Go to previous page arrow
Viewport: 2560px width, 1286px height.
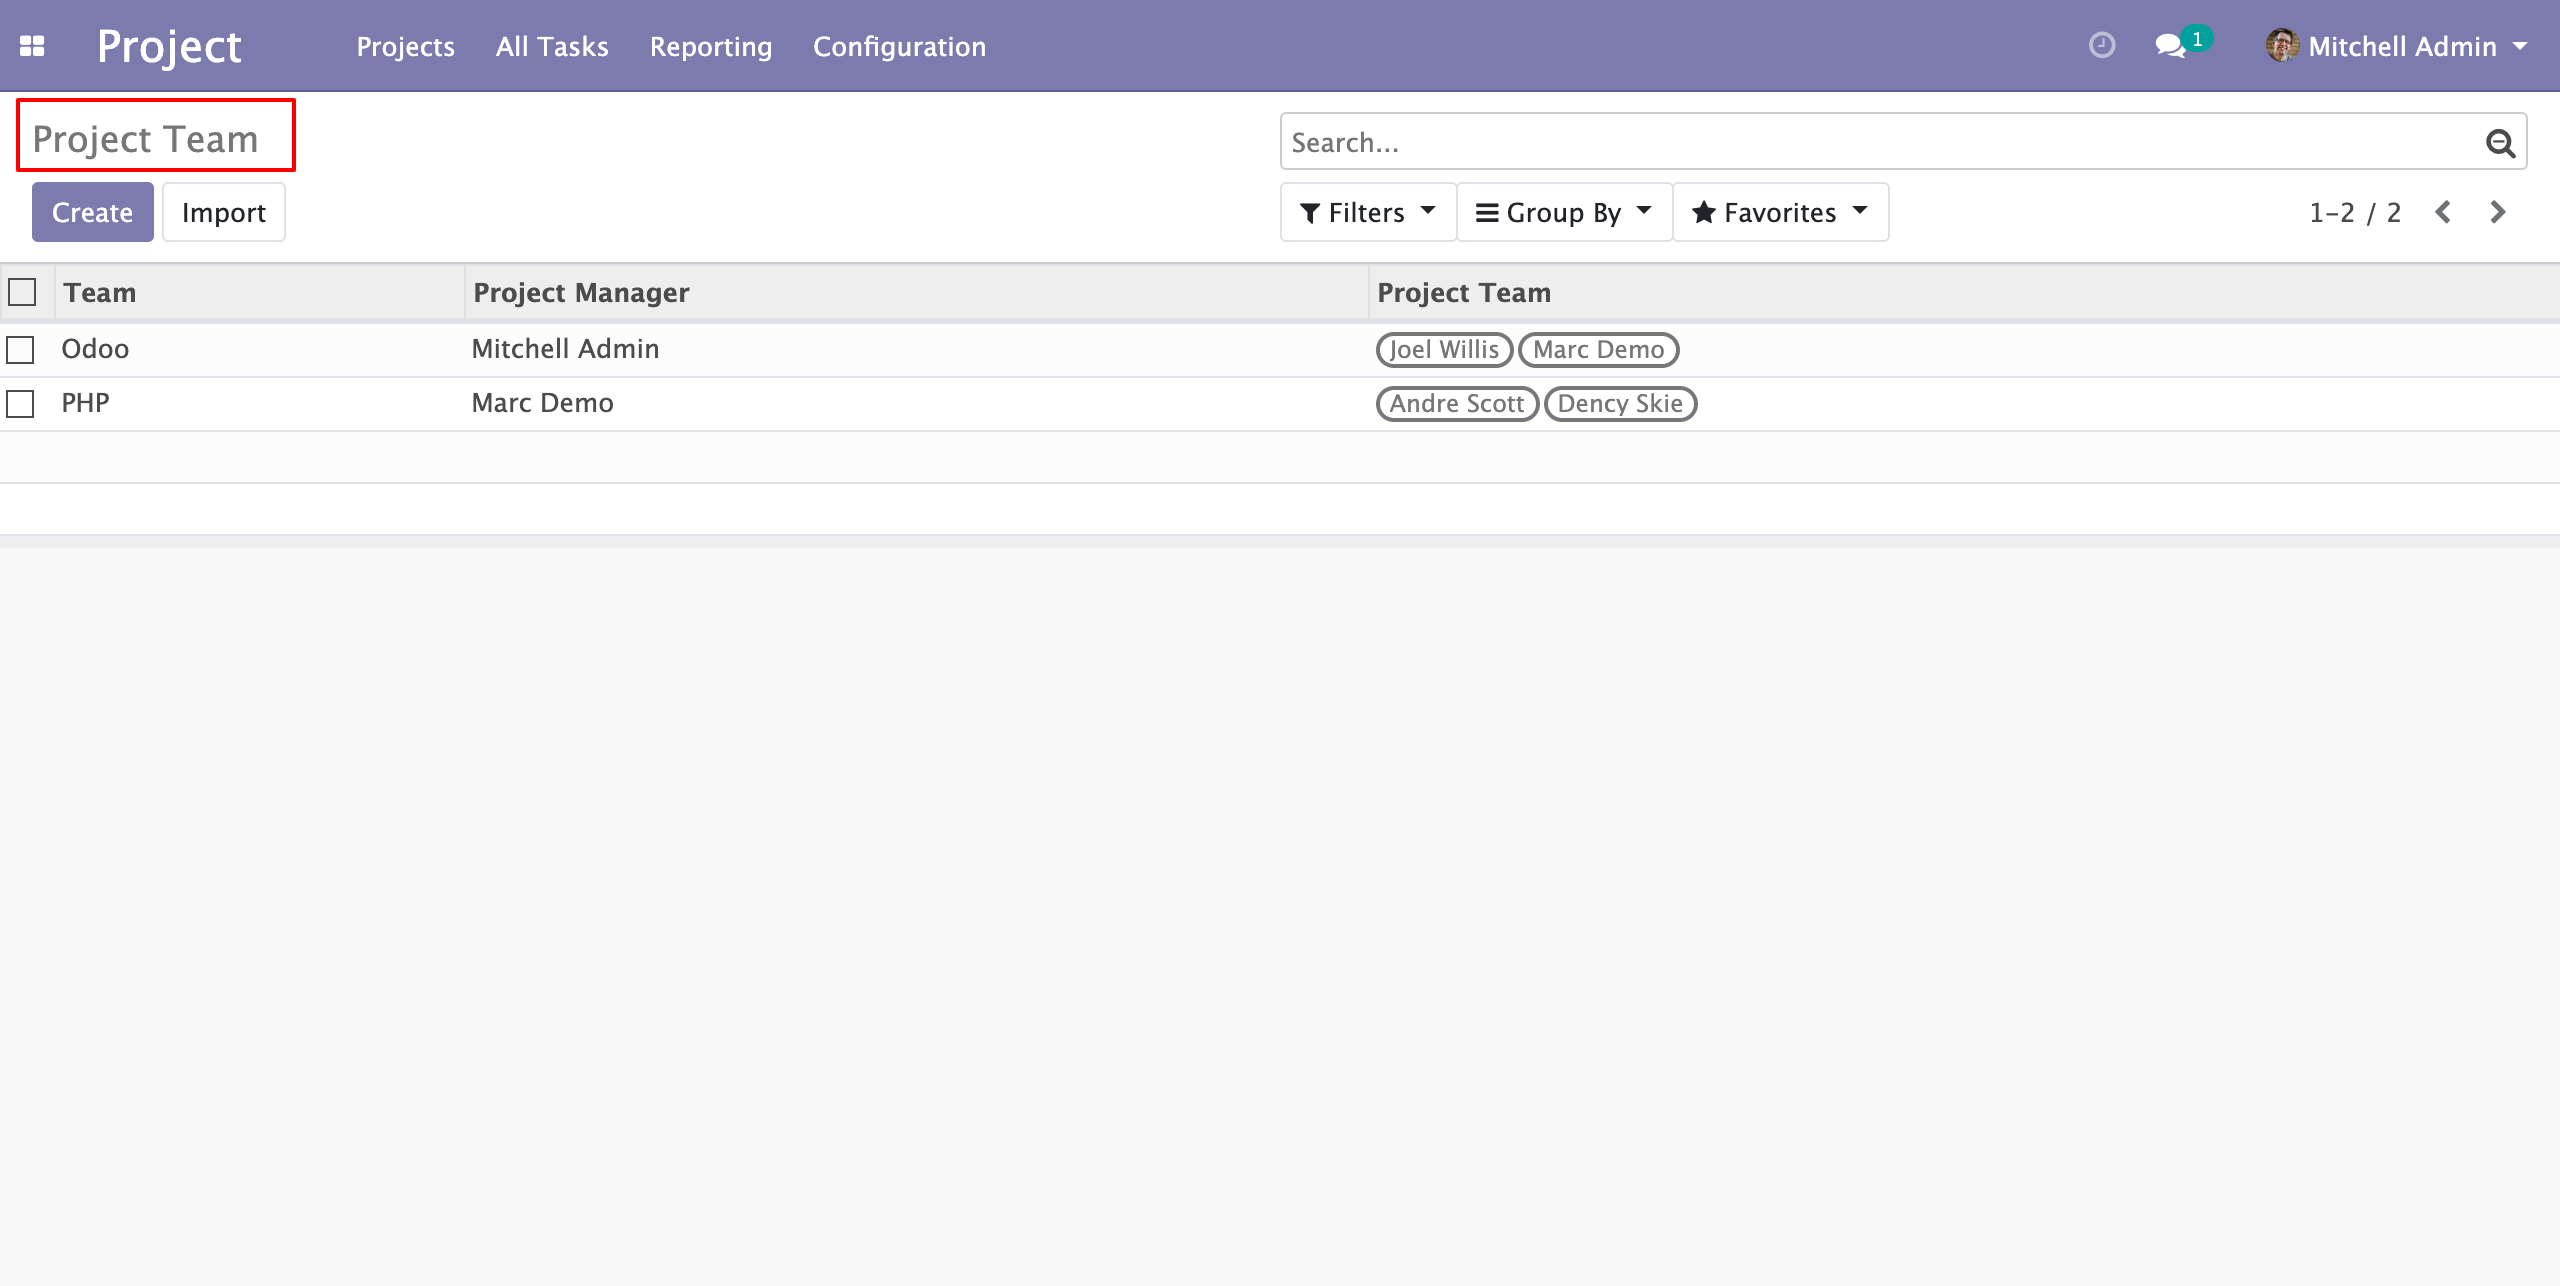(2443, 212)
